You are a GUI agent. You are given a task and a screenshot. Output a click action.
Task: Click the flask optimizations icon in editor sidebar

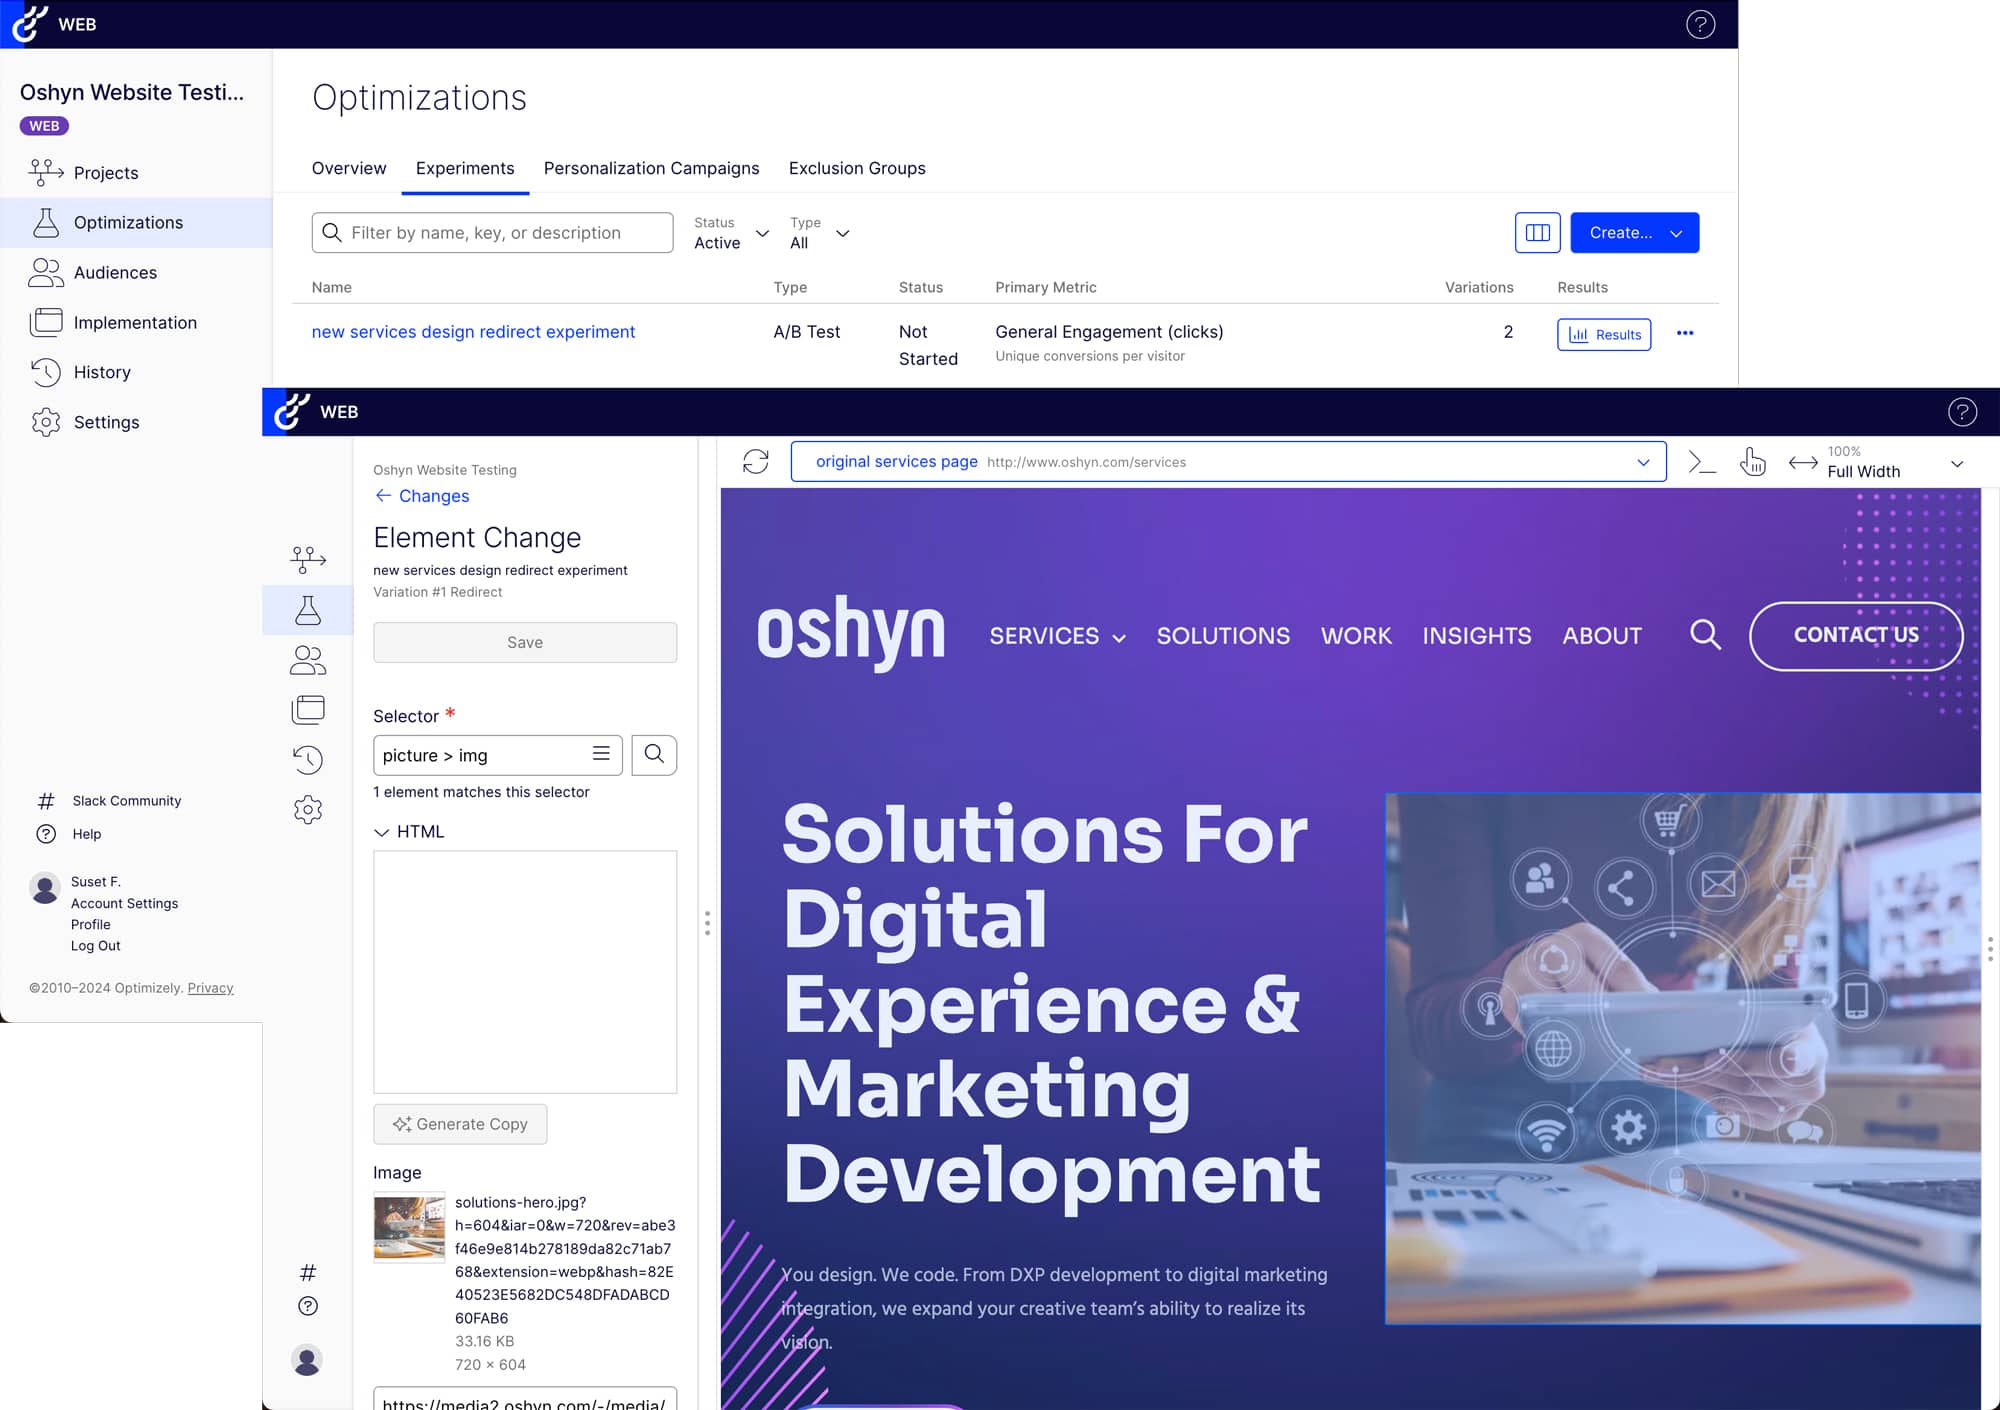[x=308, y=610]
